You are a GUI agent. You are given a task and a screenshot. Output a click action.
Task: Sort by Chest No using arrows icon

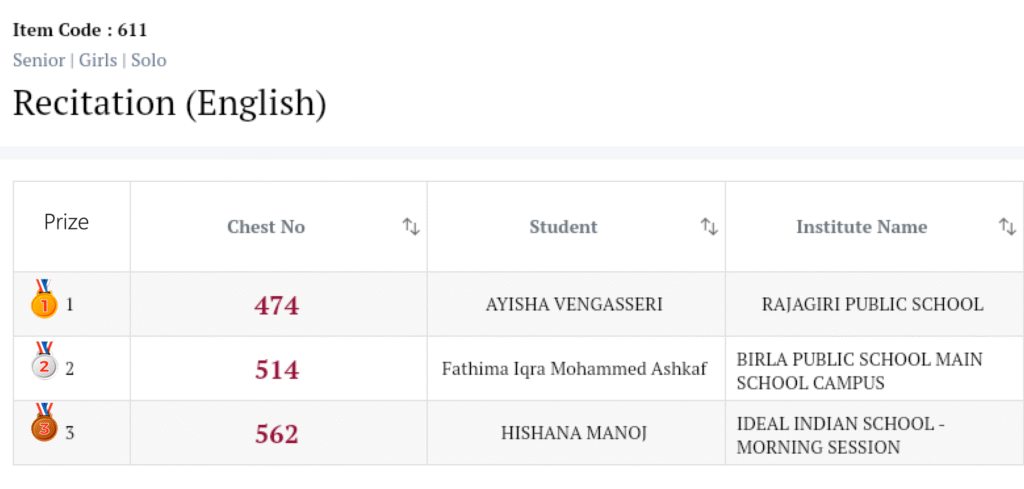click(411, 227)
